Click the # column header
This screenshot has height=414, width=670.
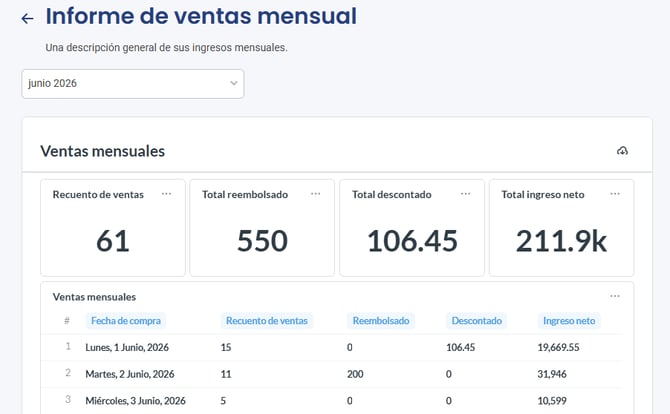pos(67,320)
